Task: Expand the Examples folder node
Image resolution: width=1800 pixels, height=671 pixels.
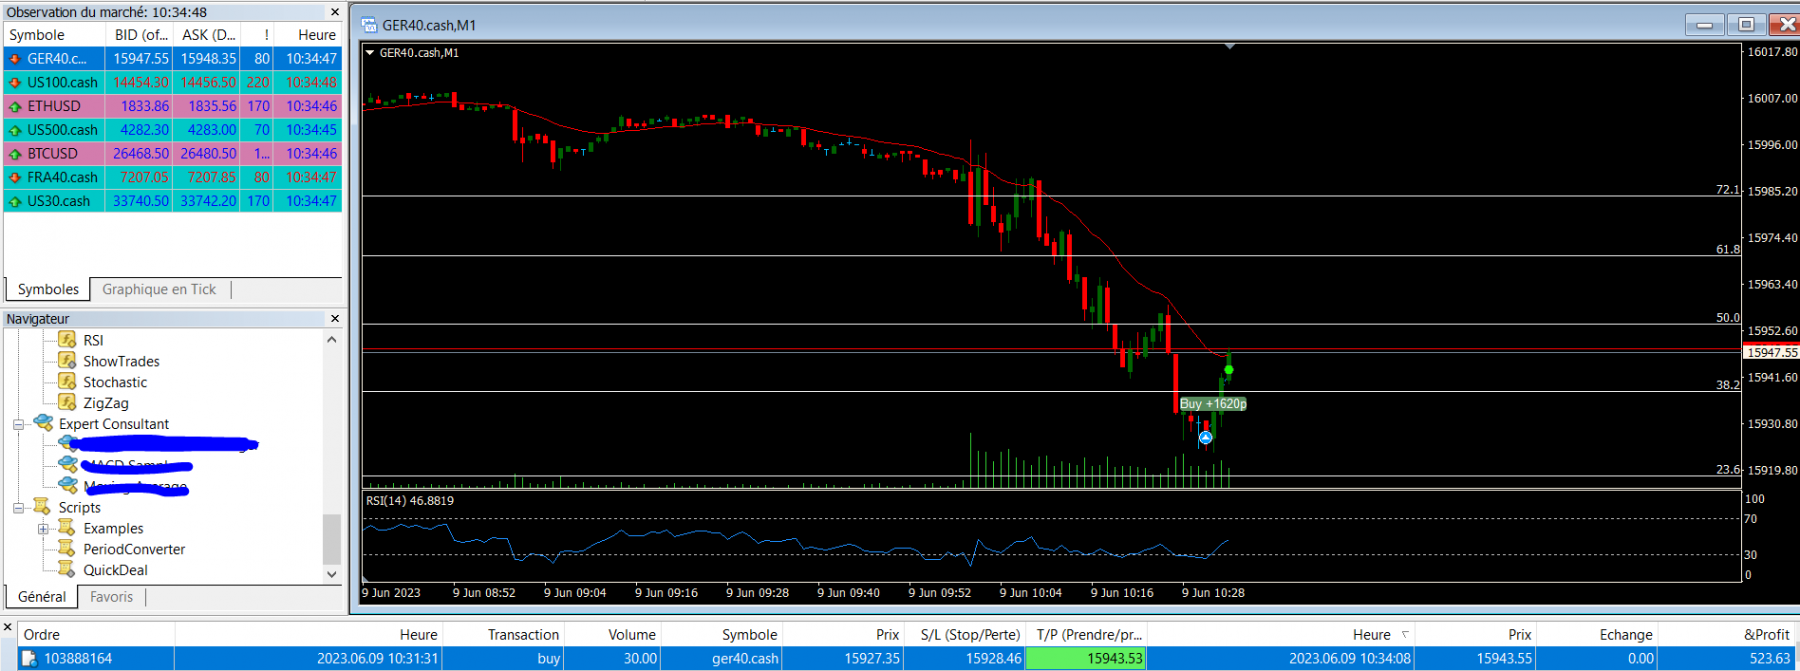Action: tap(43, 529)
